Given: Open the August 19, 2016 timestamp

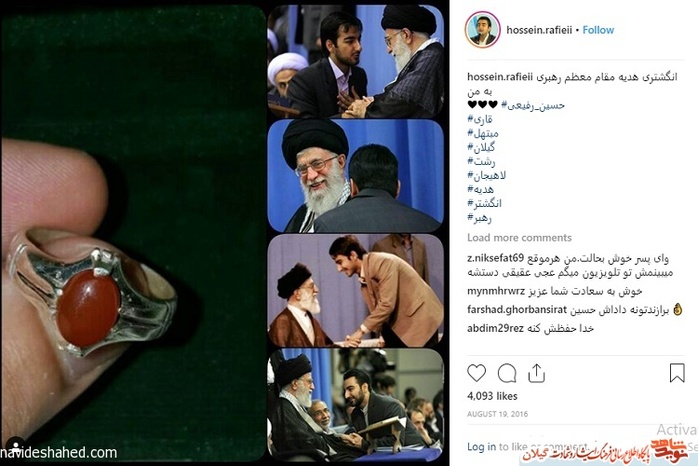Looking at the screenshot, I should [x=497, y=414].
